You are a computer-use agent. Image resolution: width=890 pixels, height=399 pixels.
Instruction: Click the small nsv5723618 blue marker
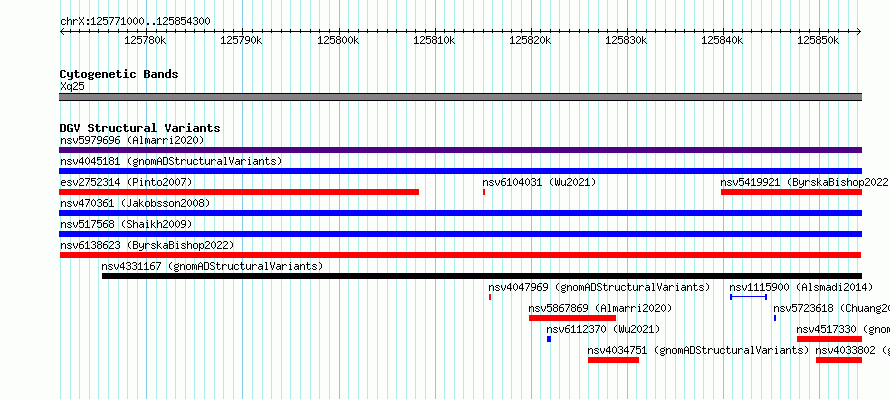[775, 318]
